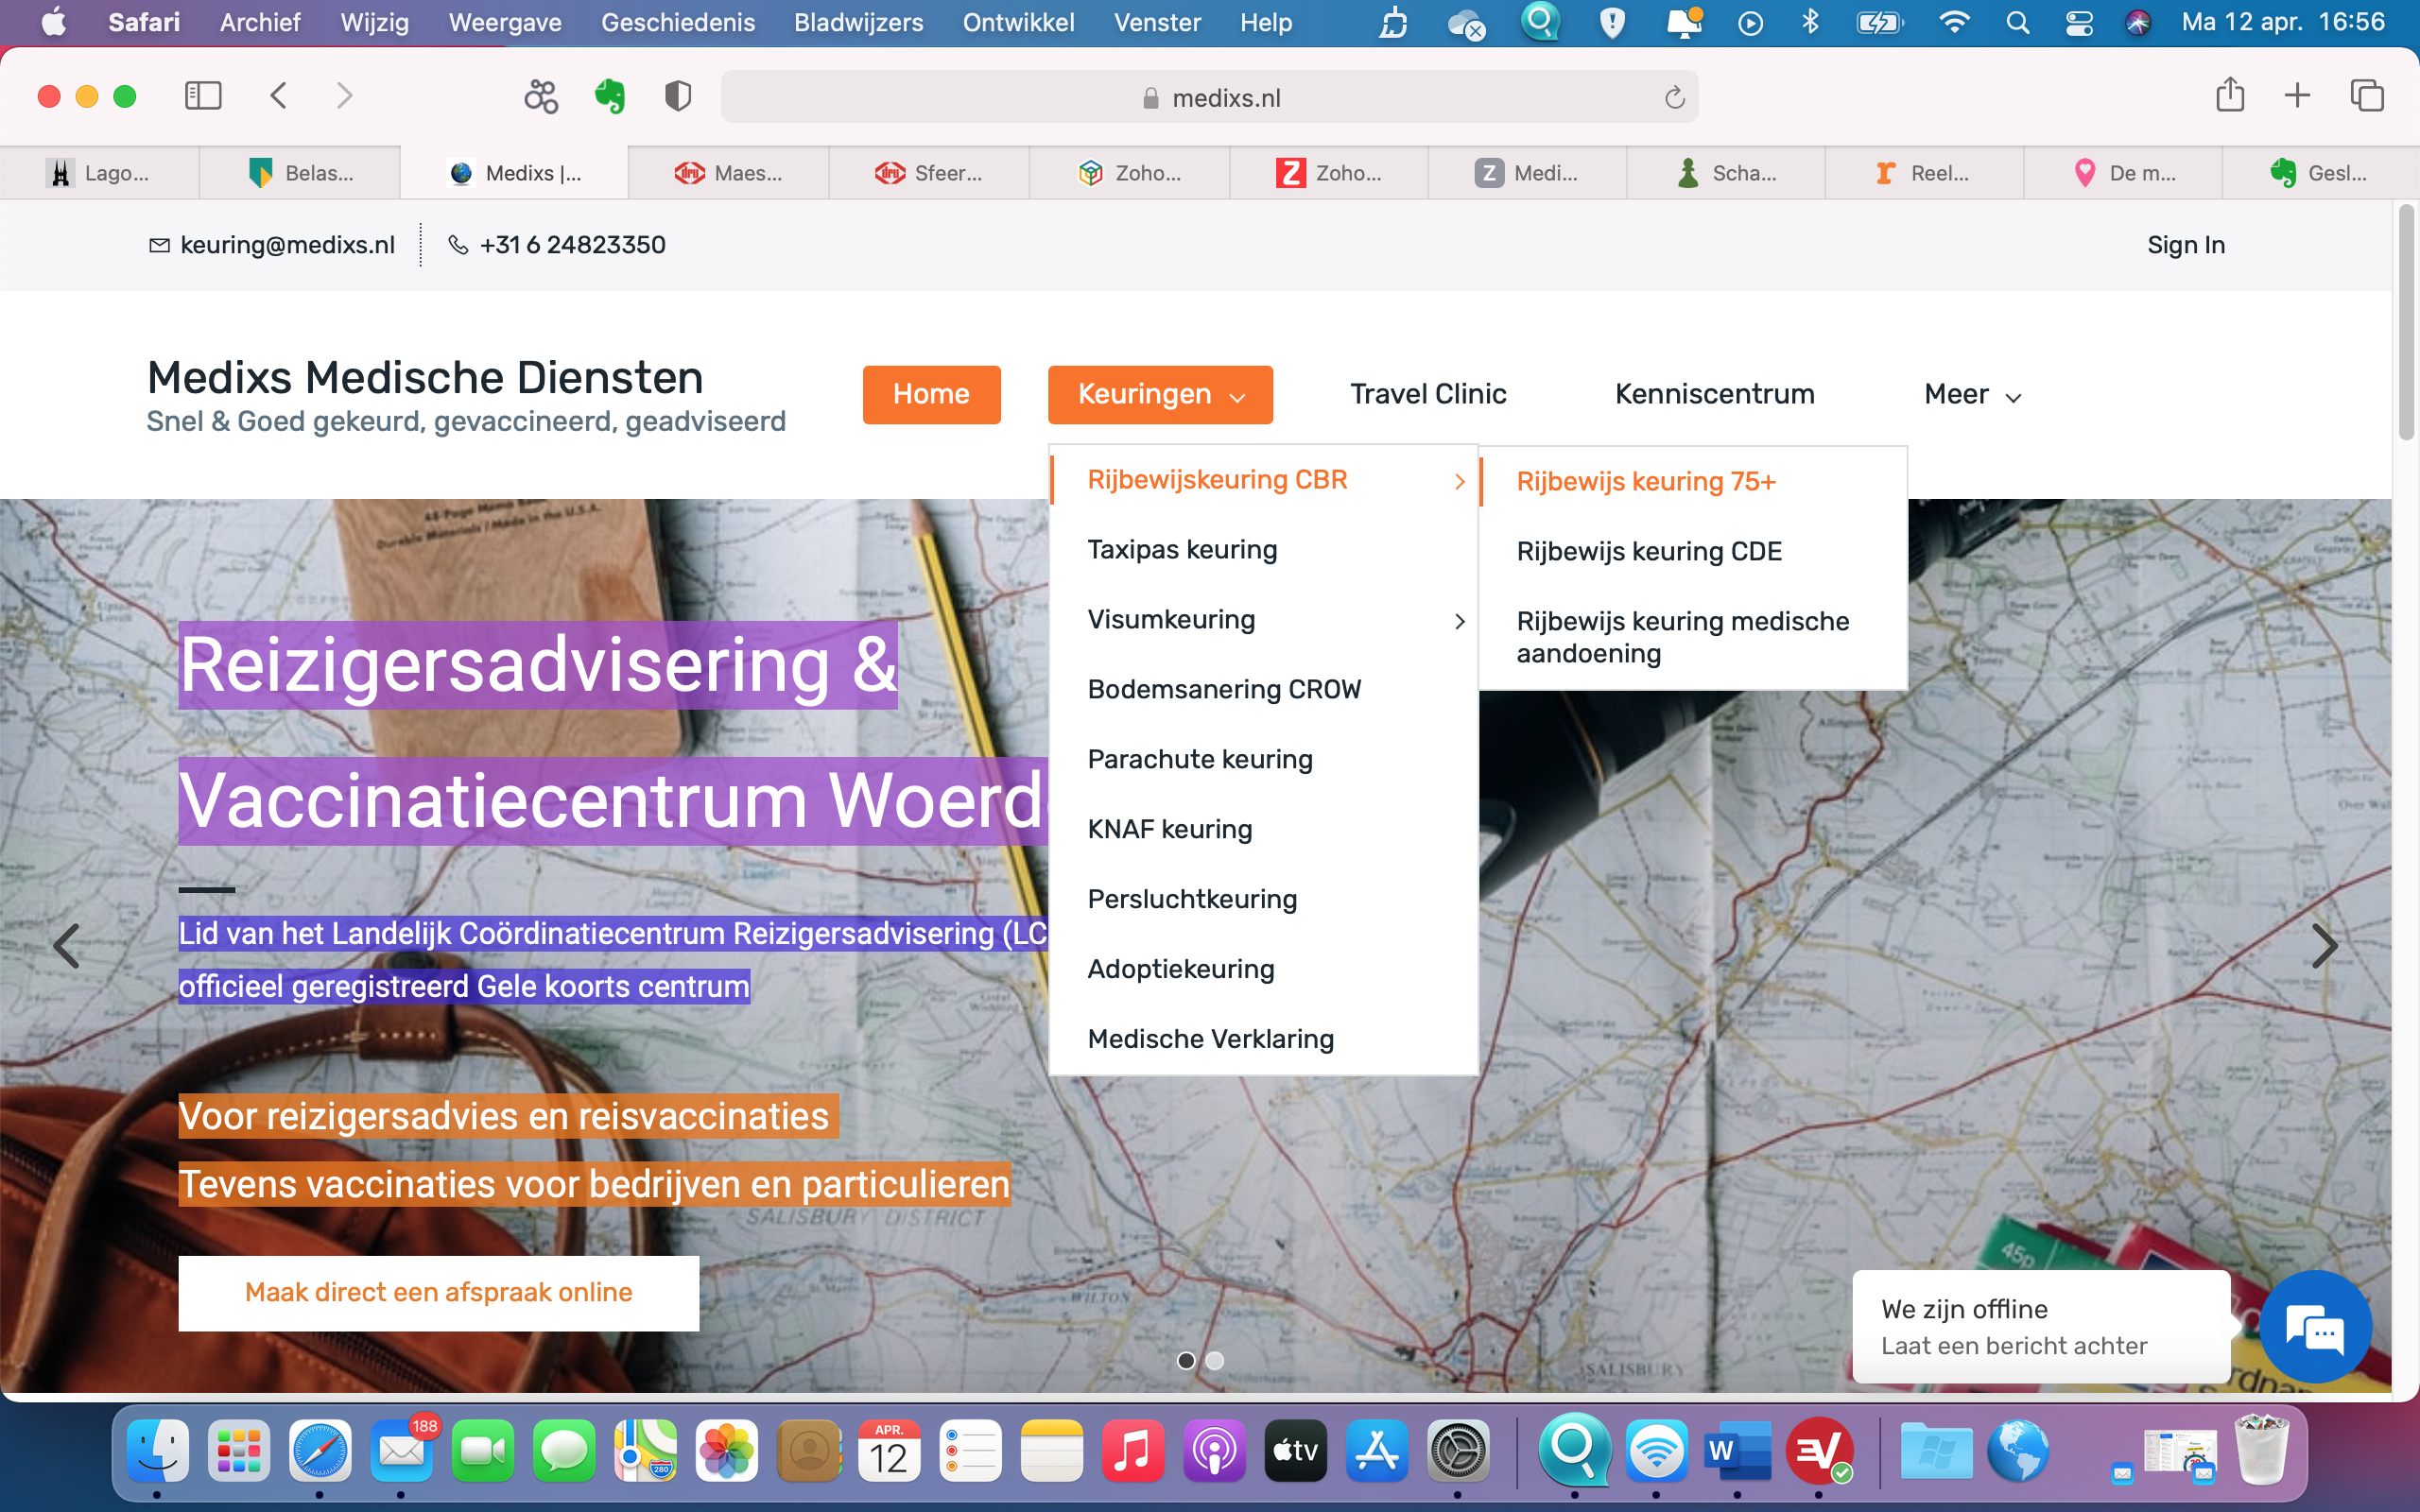
Task: Open Mail in the Dock
Action: point(401,1450)
